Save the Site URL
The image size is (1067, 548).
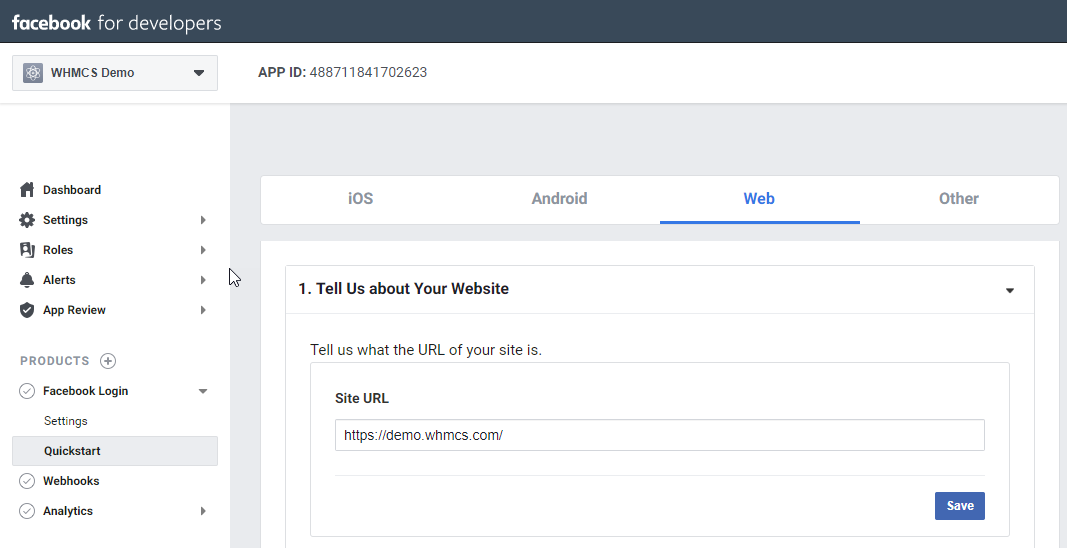[959, 506]
